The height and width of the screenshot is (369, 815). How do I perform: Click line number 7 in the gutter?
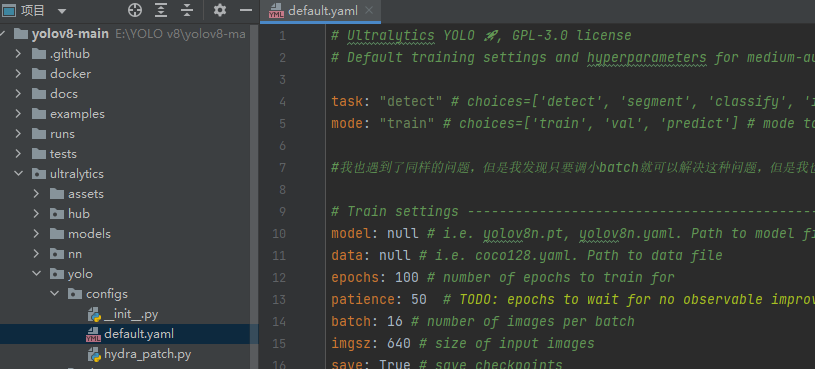282,167
